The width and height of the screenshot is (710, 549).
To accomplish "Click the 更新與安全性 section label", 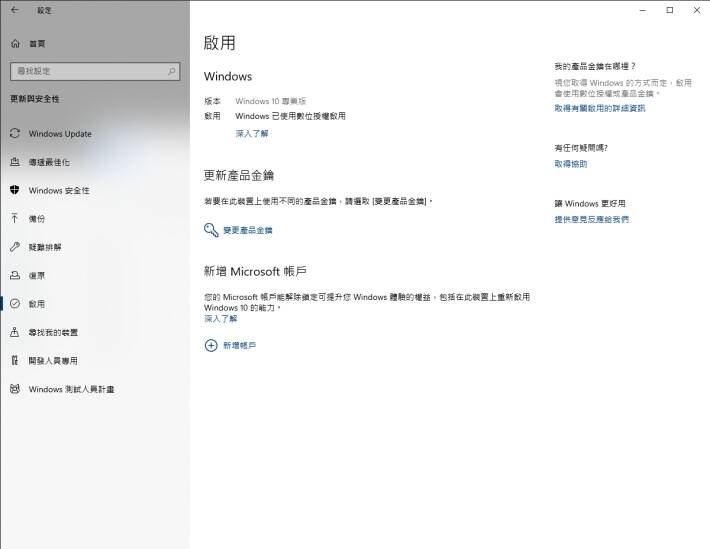I will coord(35,99).
